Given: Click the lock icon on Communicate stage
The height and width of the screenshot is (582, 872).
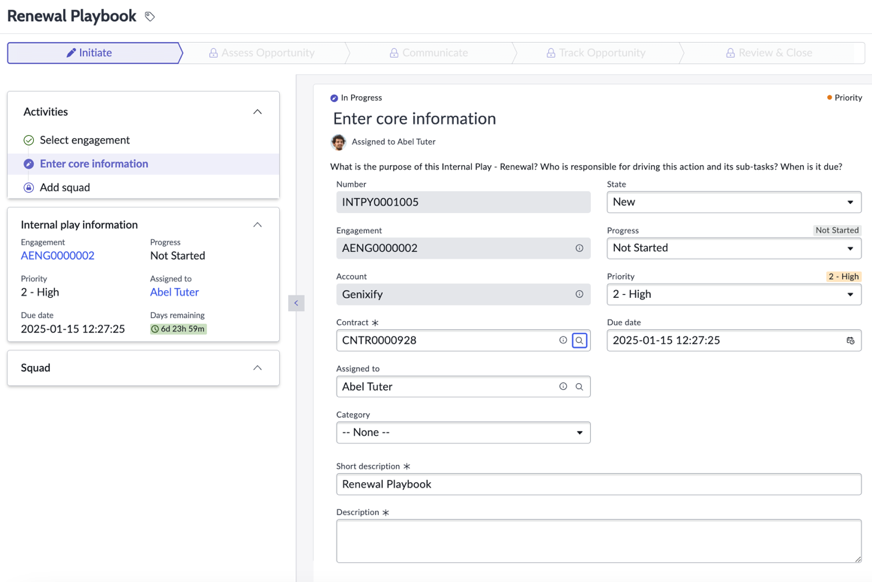Looking at the screenshot, I should point(394,53).
